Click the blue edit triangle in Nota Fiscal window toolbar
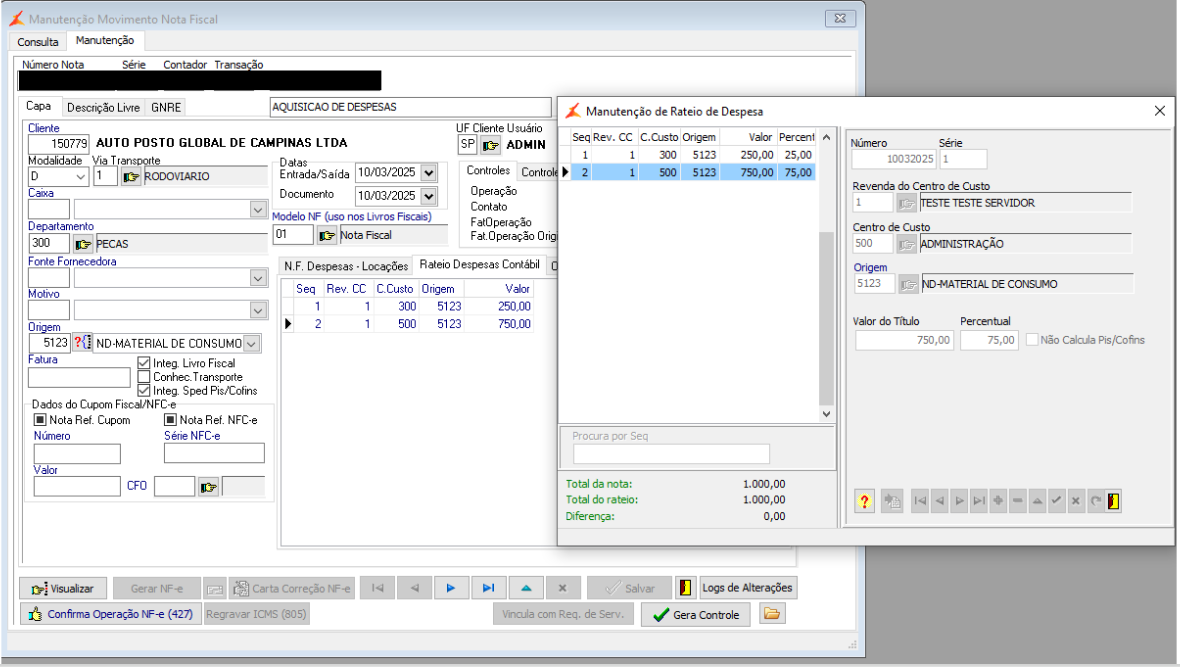The image size is (1180, 667). click(x=526, y=588)
